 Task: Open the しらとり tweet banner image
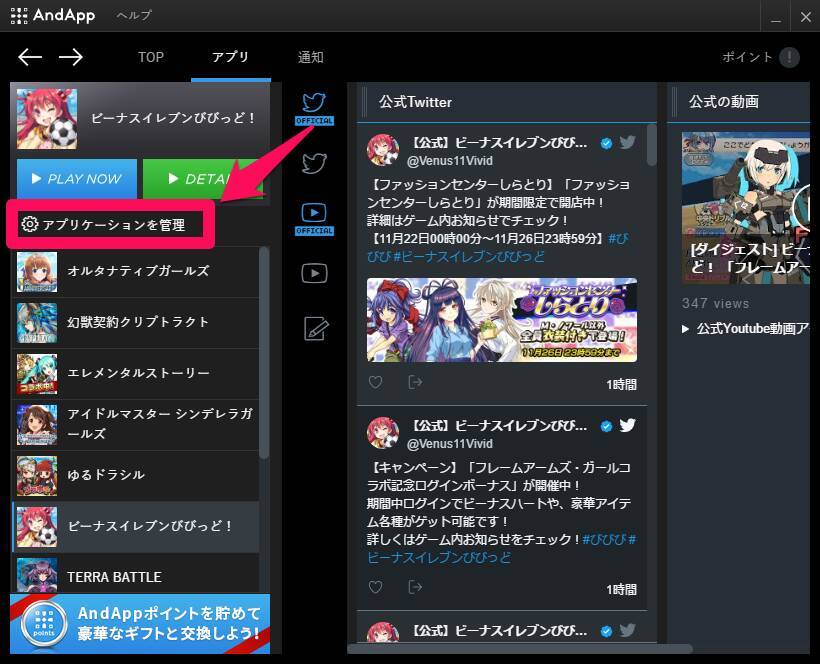[502, 320]
